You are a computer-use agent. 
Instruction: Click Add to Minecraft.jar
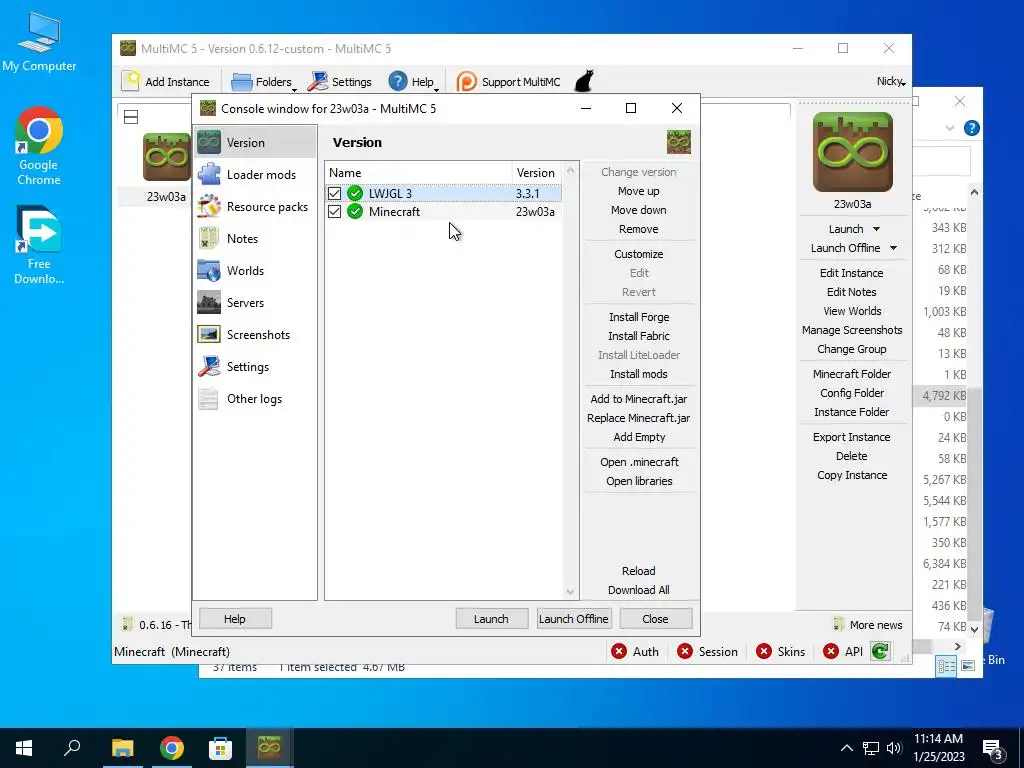(x=639, y=398)
